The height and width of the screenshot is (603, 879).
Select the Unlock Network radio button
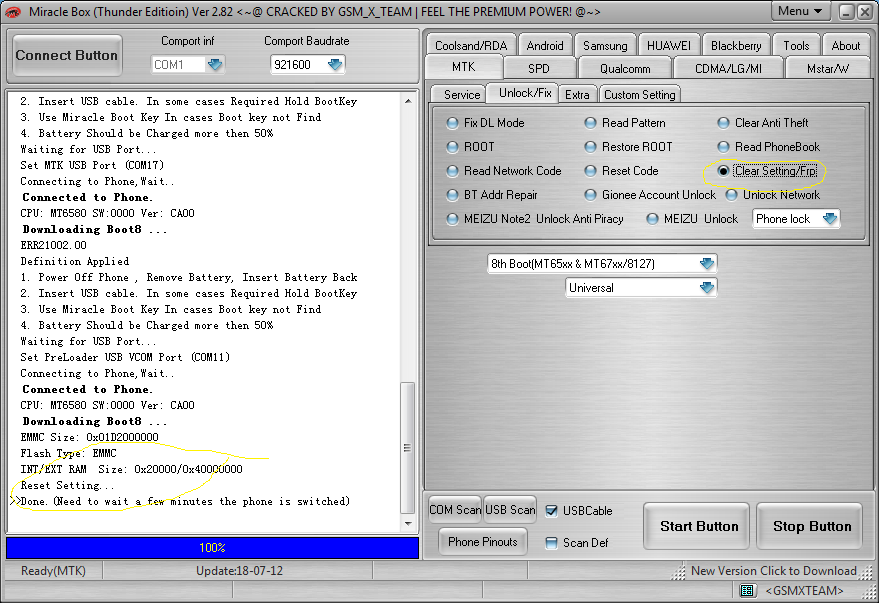[x=732, y=195]
